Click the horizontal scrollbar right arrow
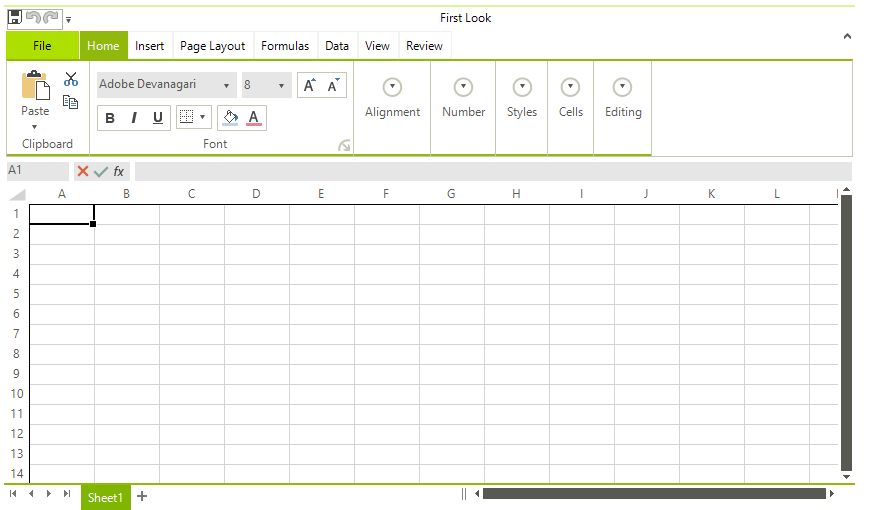Screen dimensions: 872x510 pyautogui.click(x=832, y=494)
